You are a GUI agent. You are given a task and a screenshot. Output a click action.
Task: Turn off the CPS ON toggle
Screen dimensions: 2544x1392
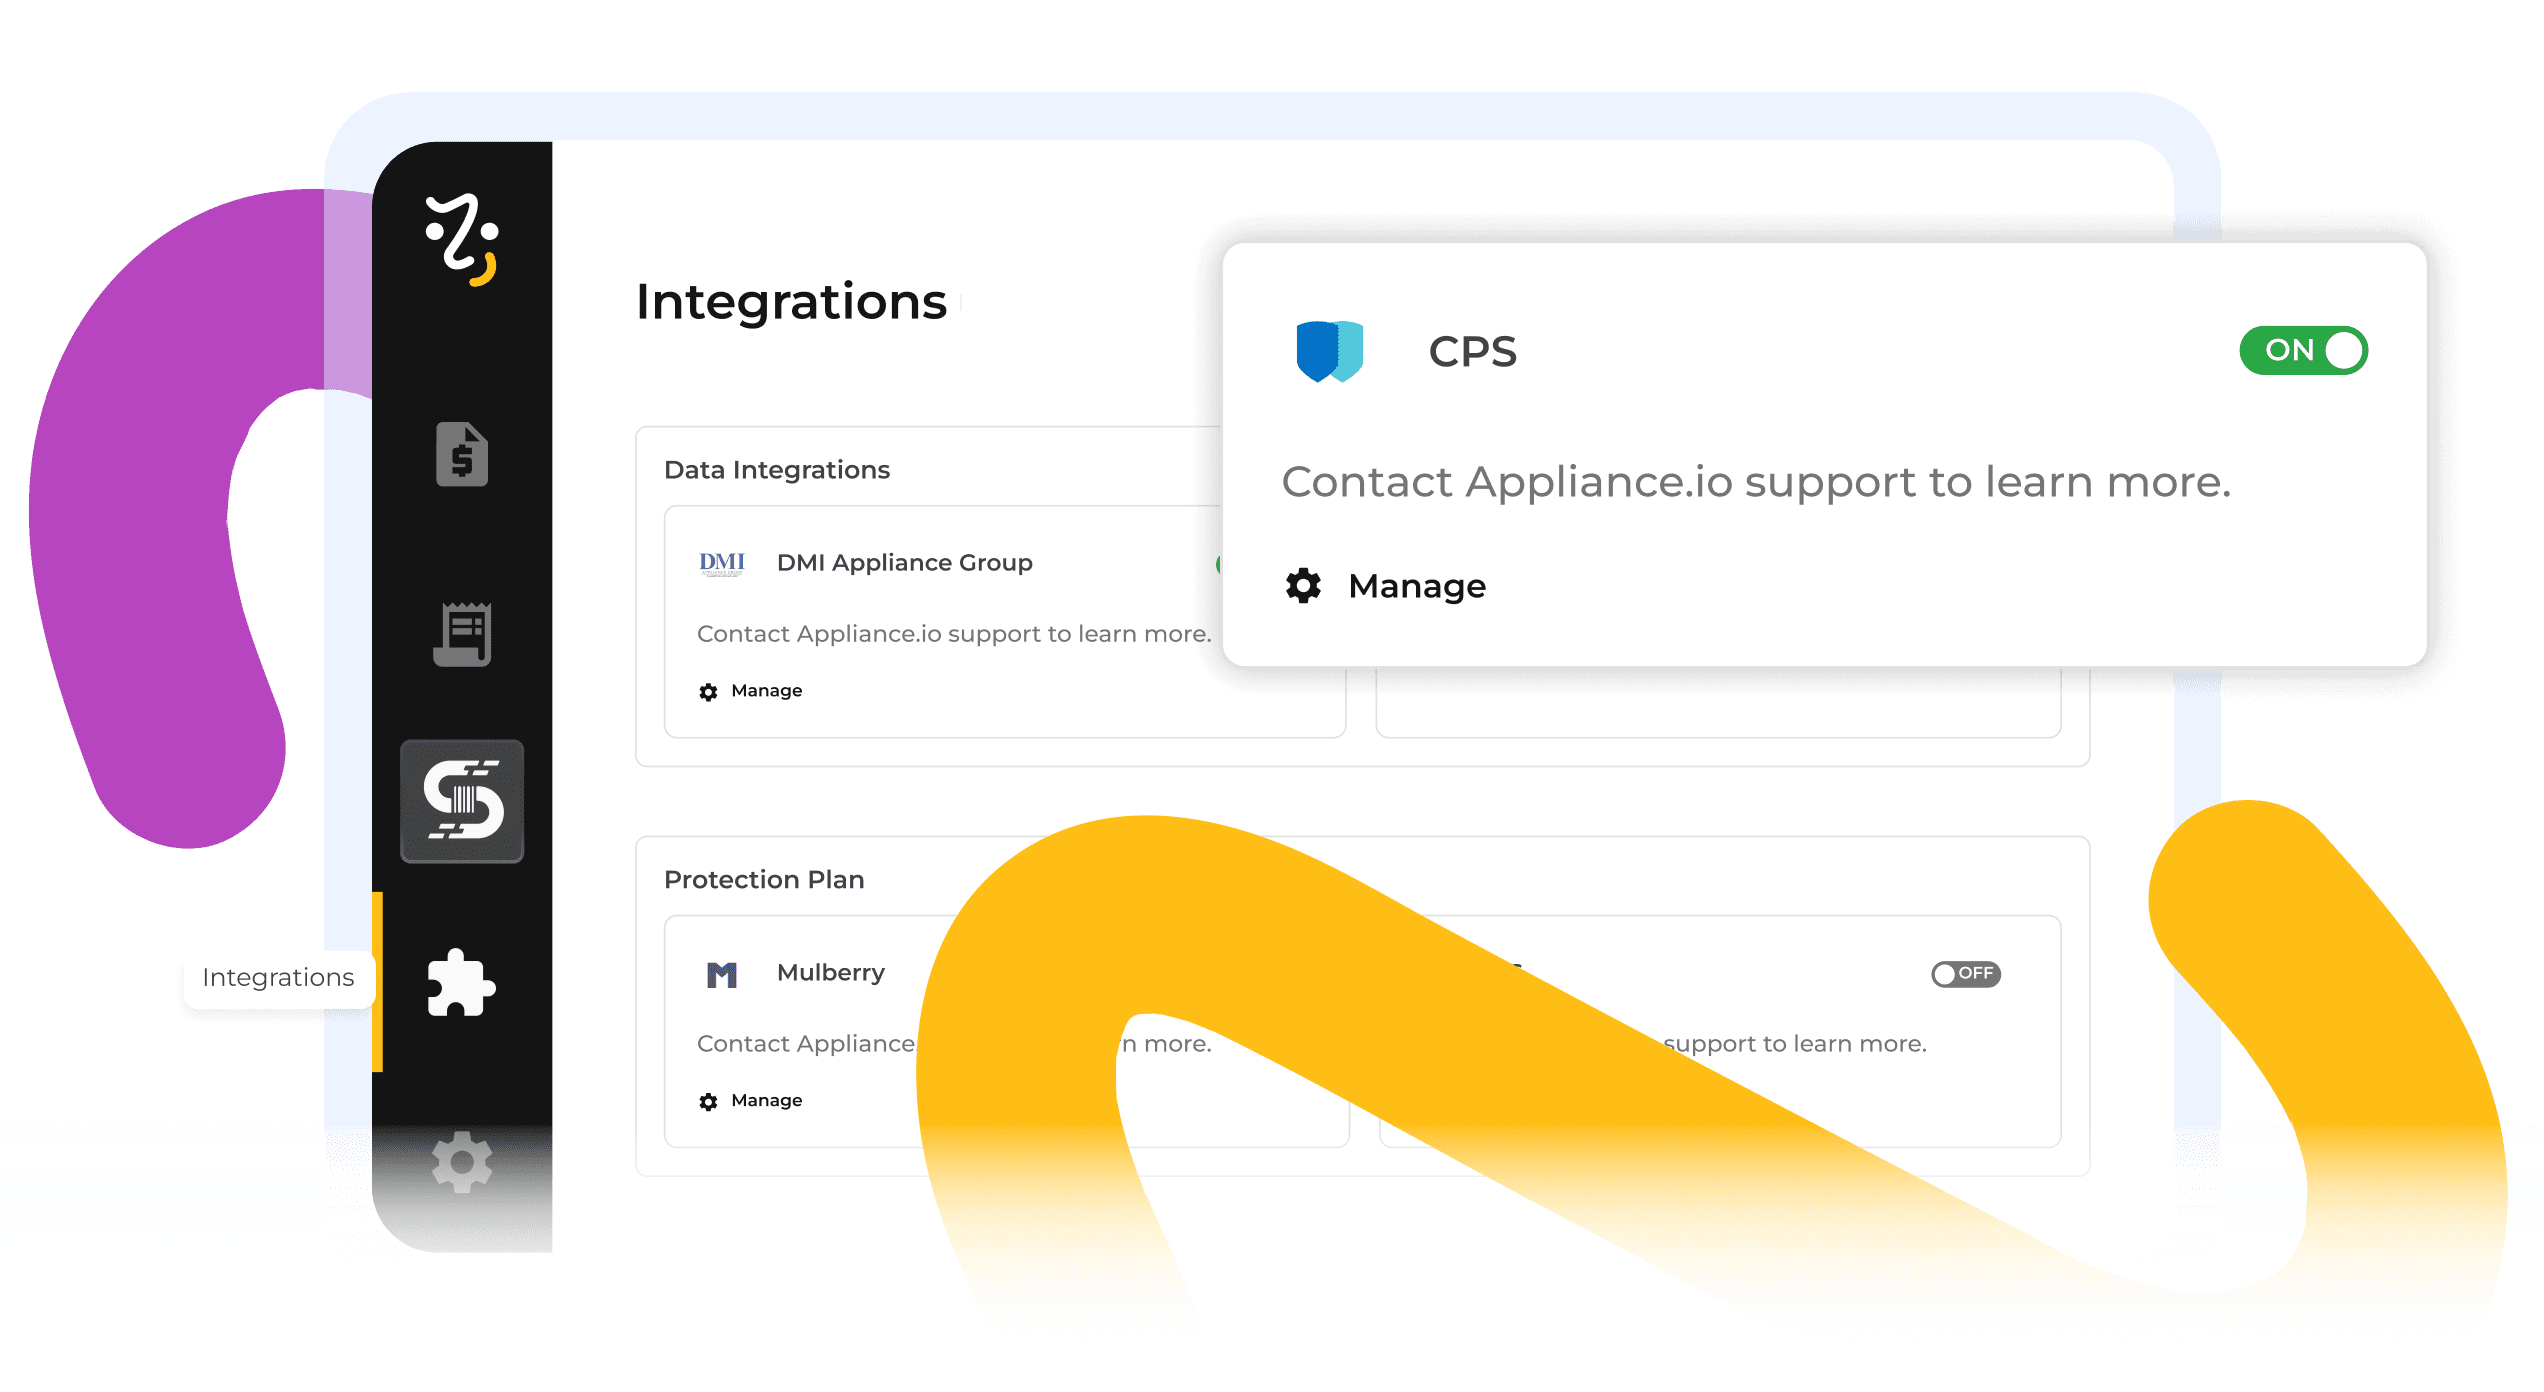[2302, 351]
